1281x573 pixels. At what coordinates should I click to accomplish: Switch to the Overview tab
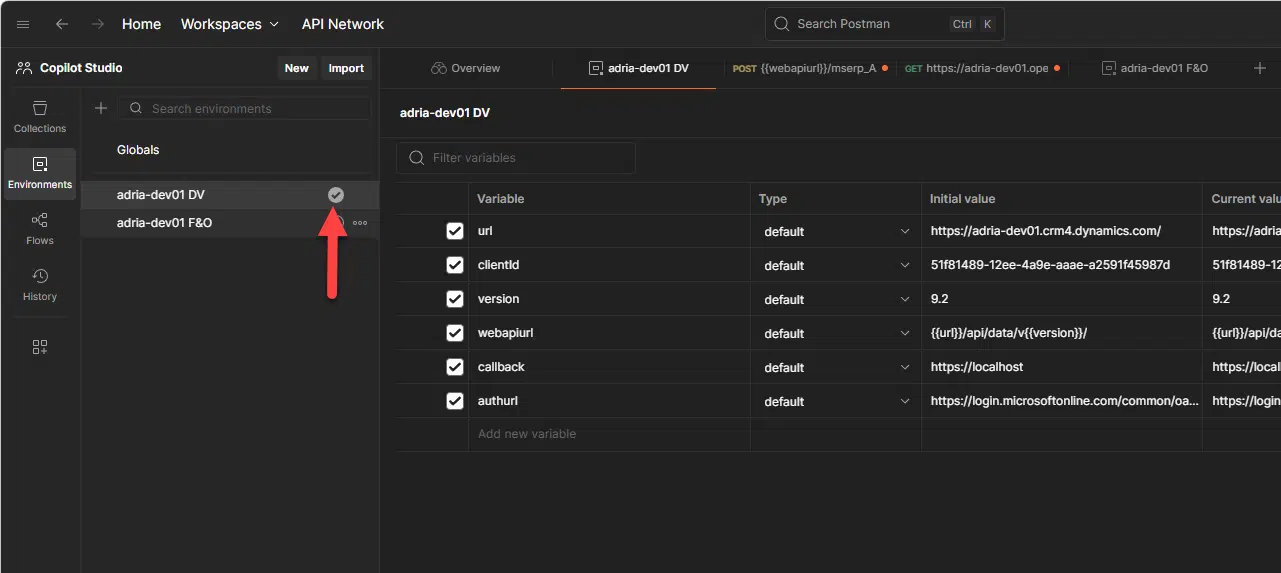[466, 68]
